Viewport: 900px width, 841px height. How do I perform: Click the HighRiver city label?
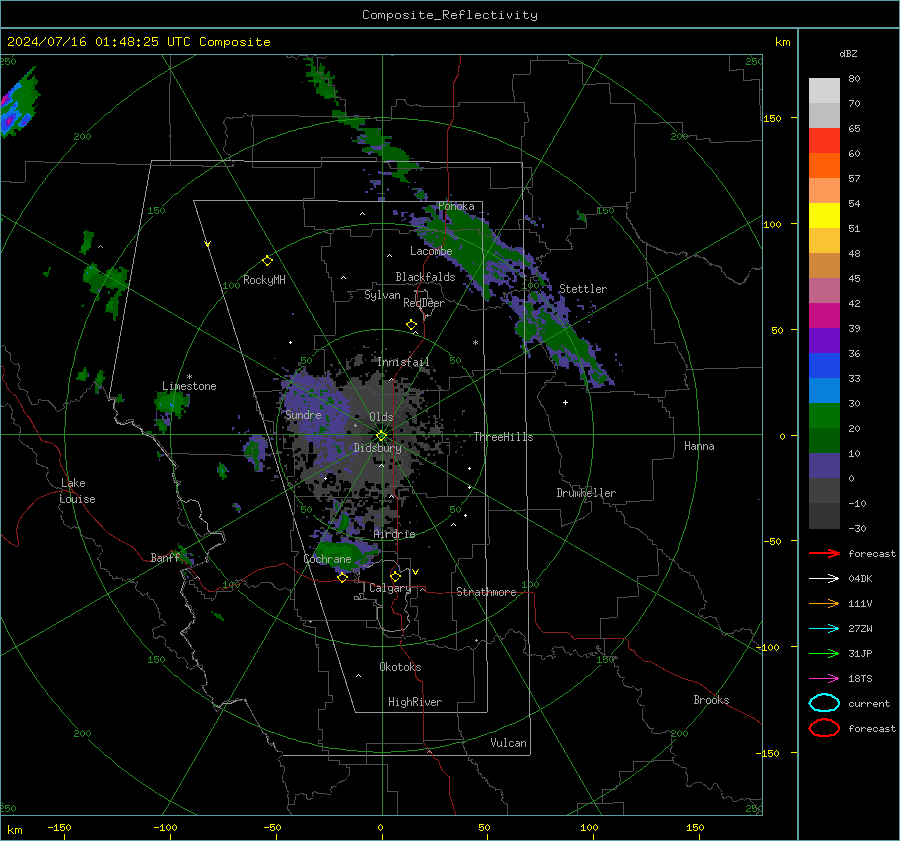(x=415, y=702)
